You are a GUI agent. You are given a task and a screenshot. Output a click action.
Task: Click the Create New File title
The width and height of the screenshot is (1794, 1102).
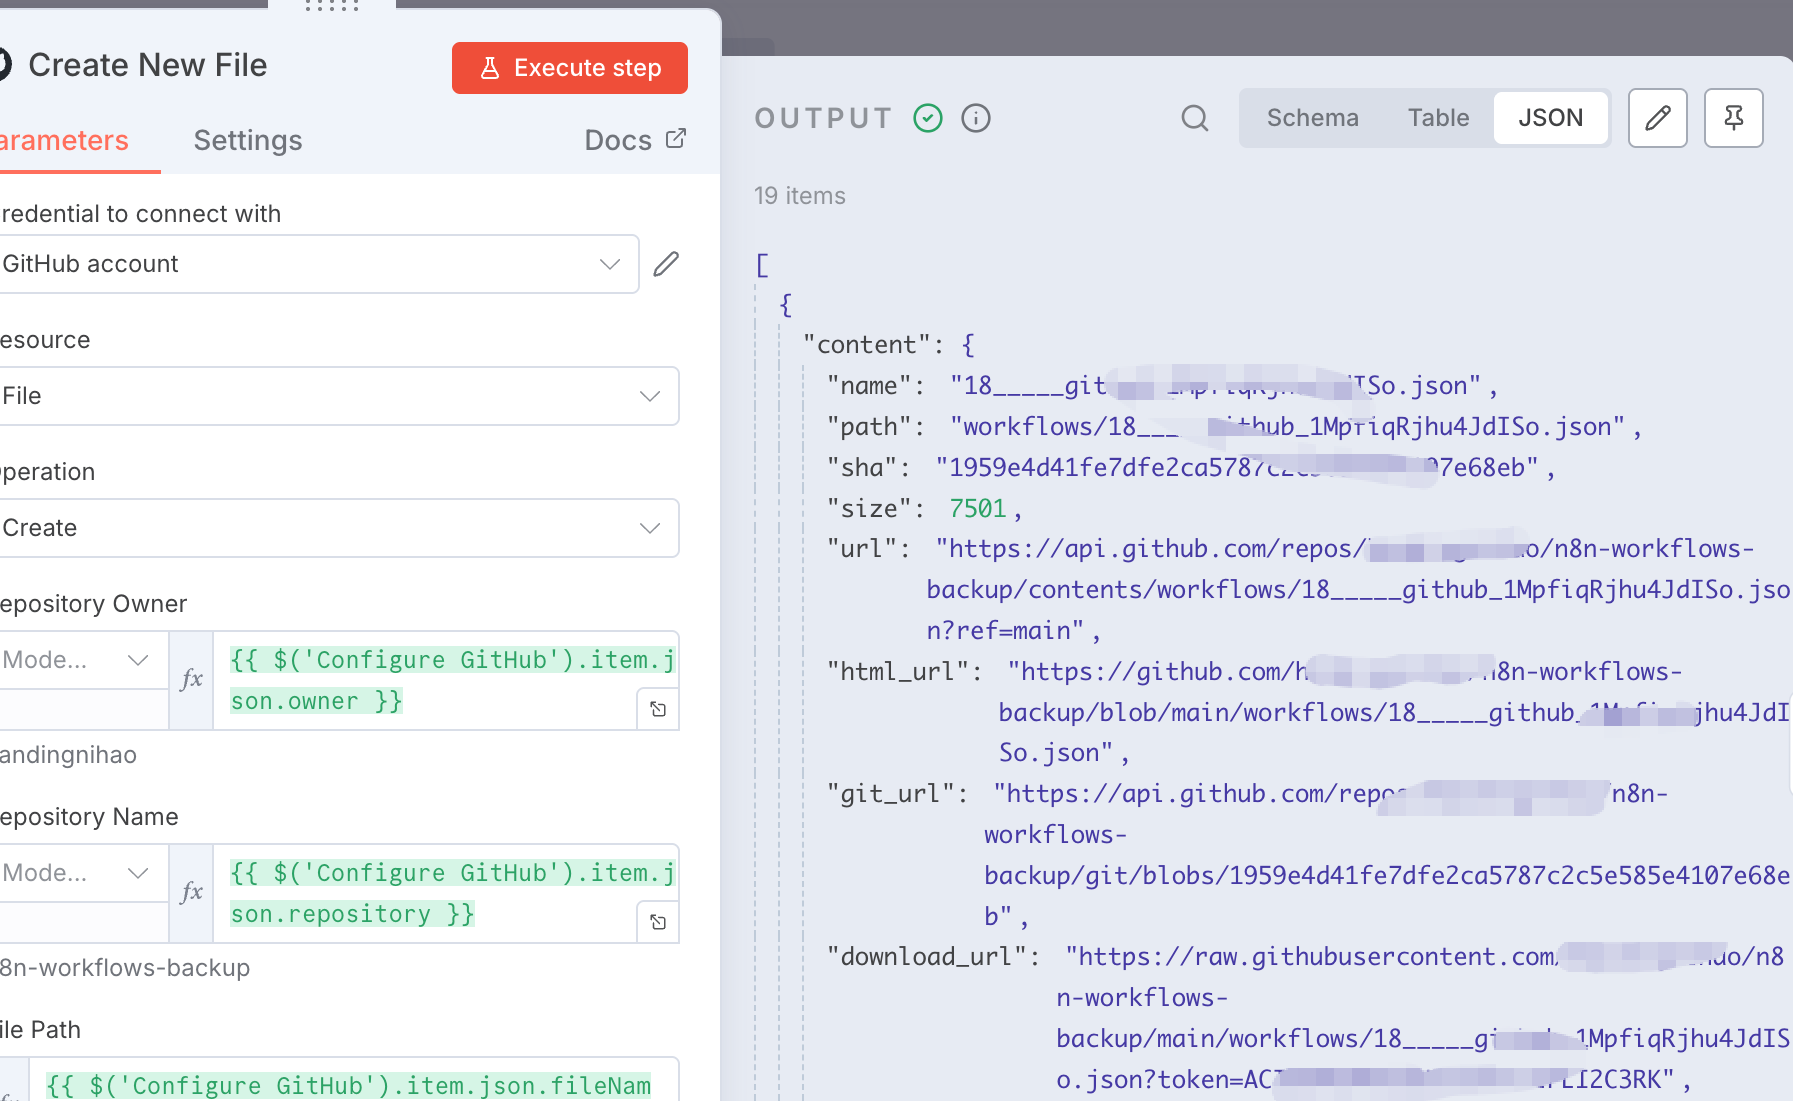click(x=147, y=65)
